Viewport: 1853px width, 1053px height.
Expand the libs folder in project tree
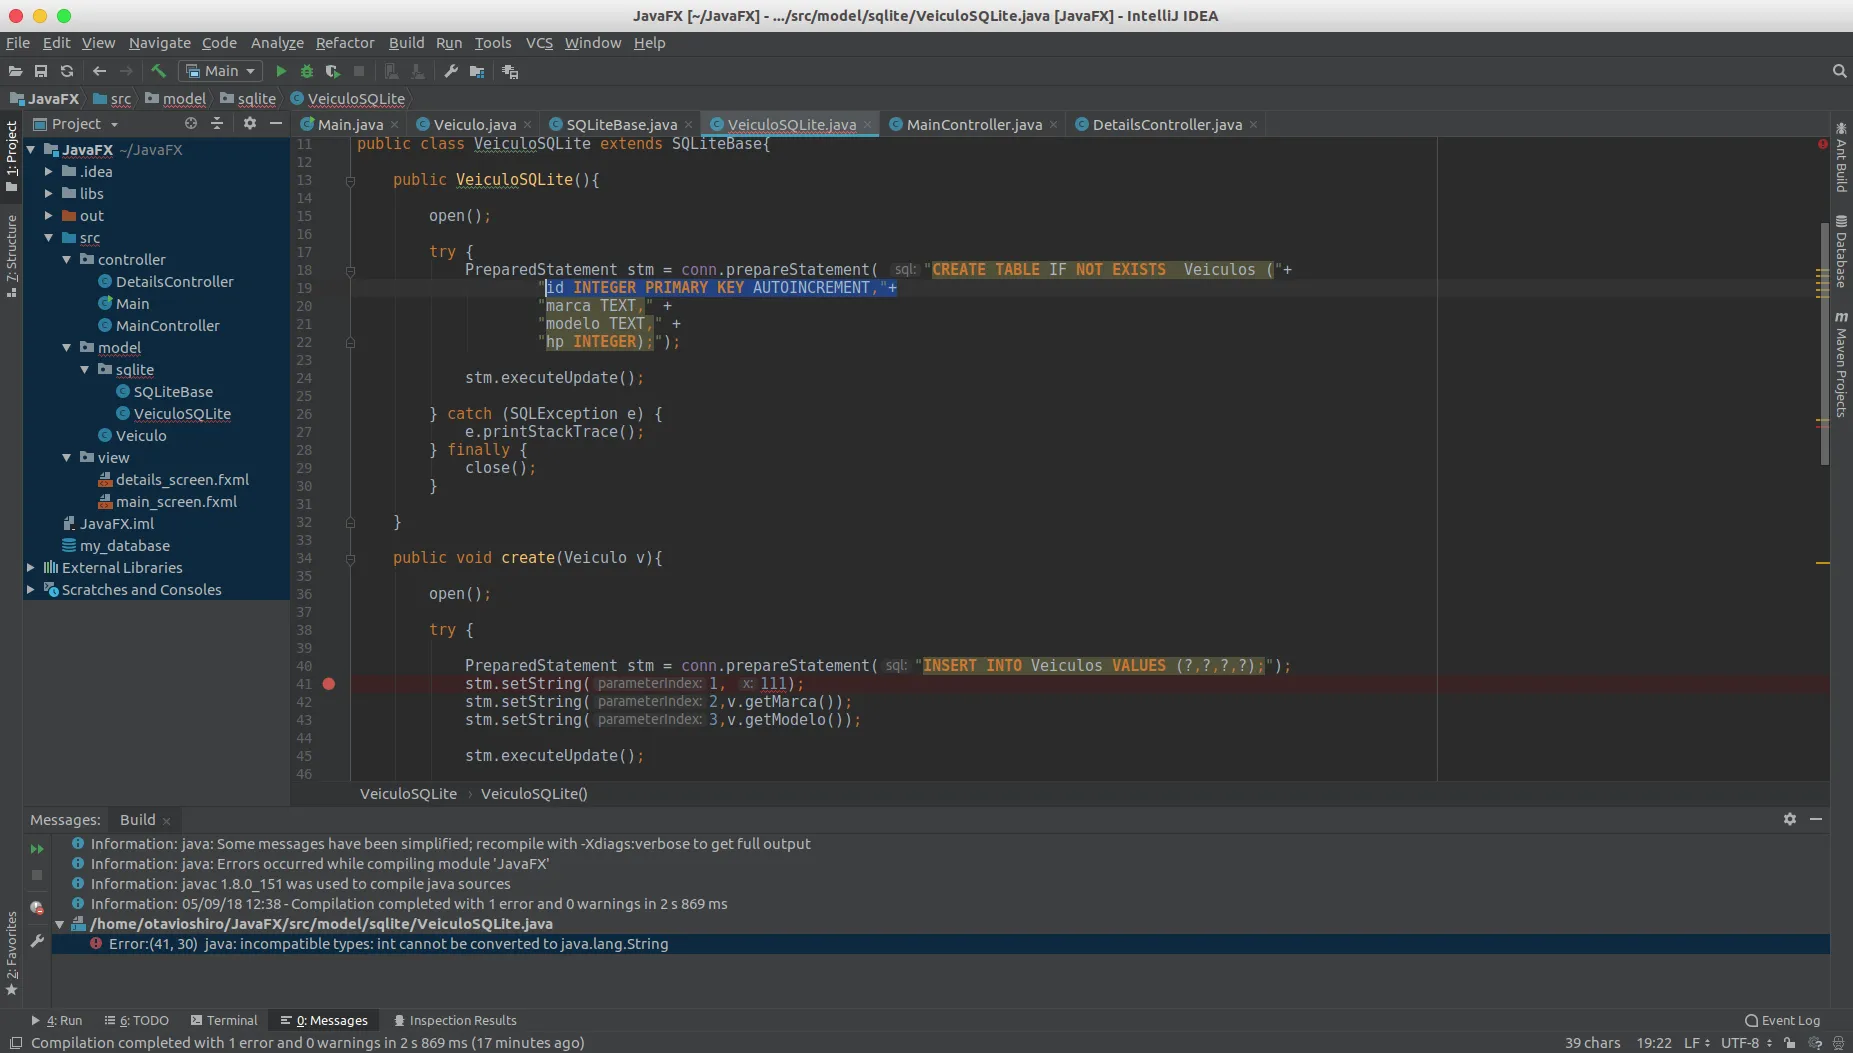coord(48,194)
